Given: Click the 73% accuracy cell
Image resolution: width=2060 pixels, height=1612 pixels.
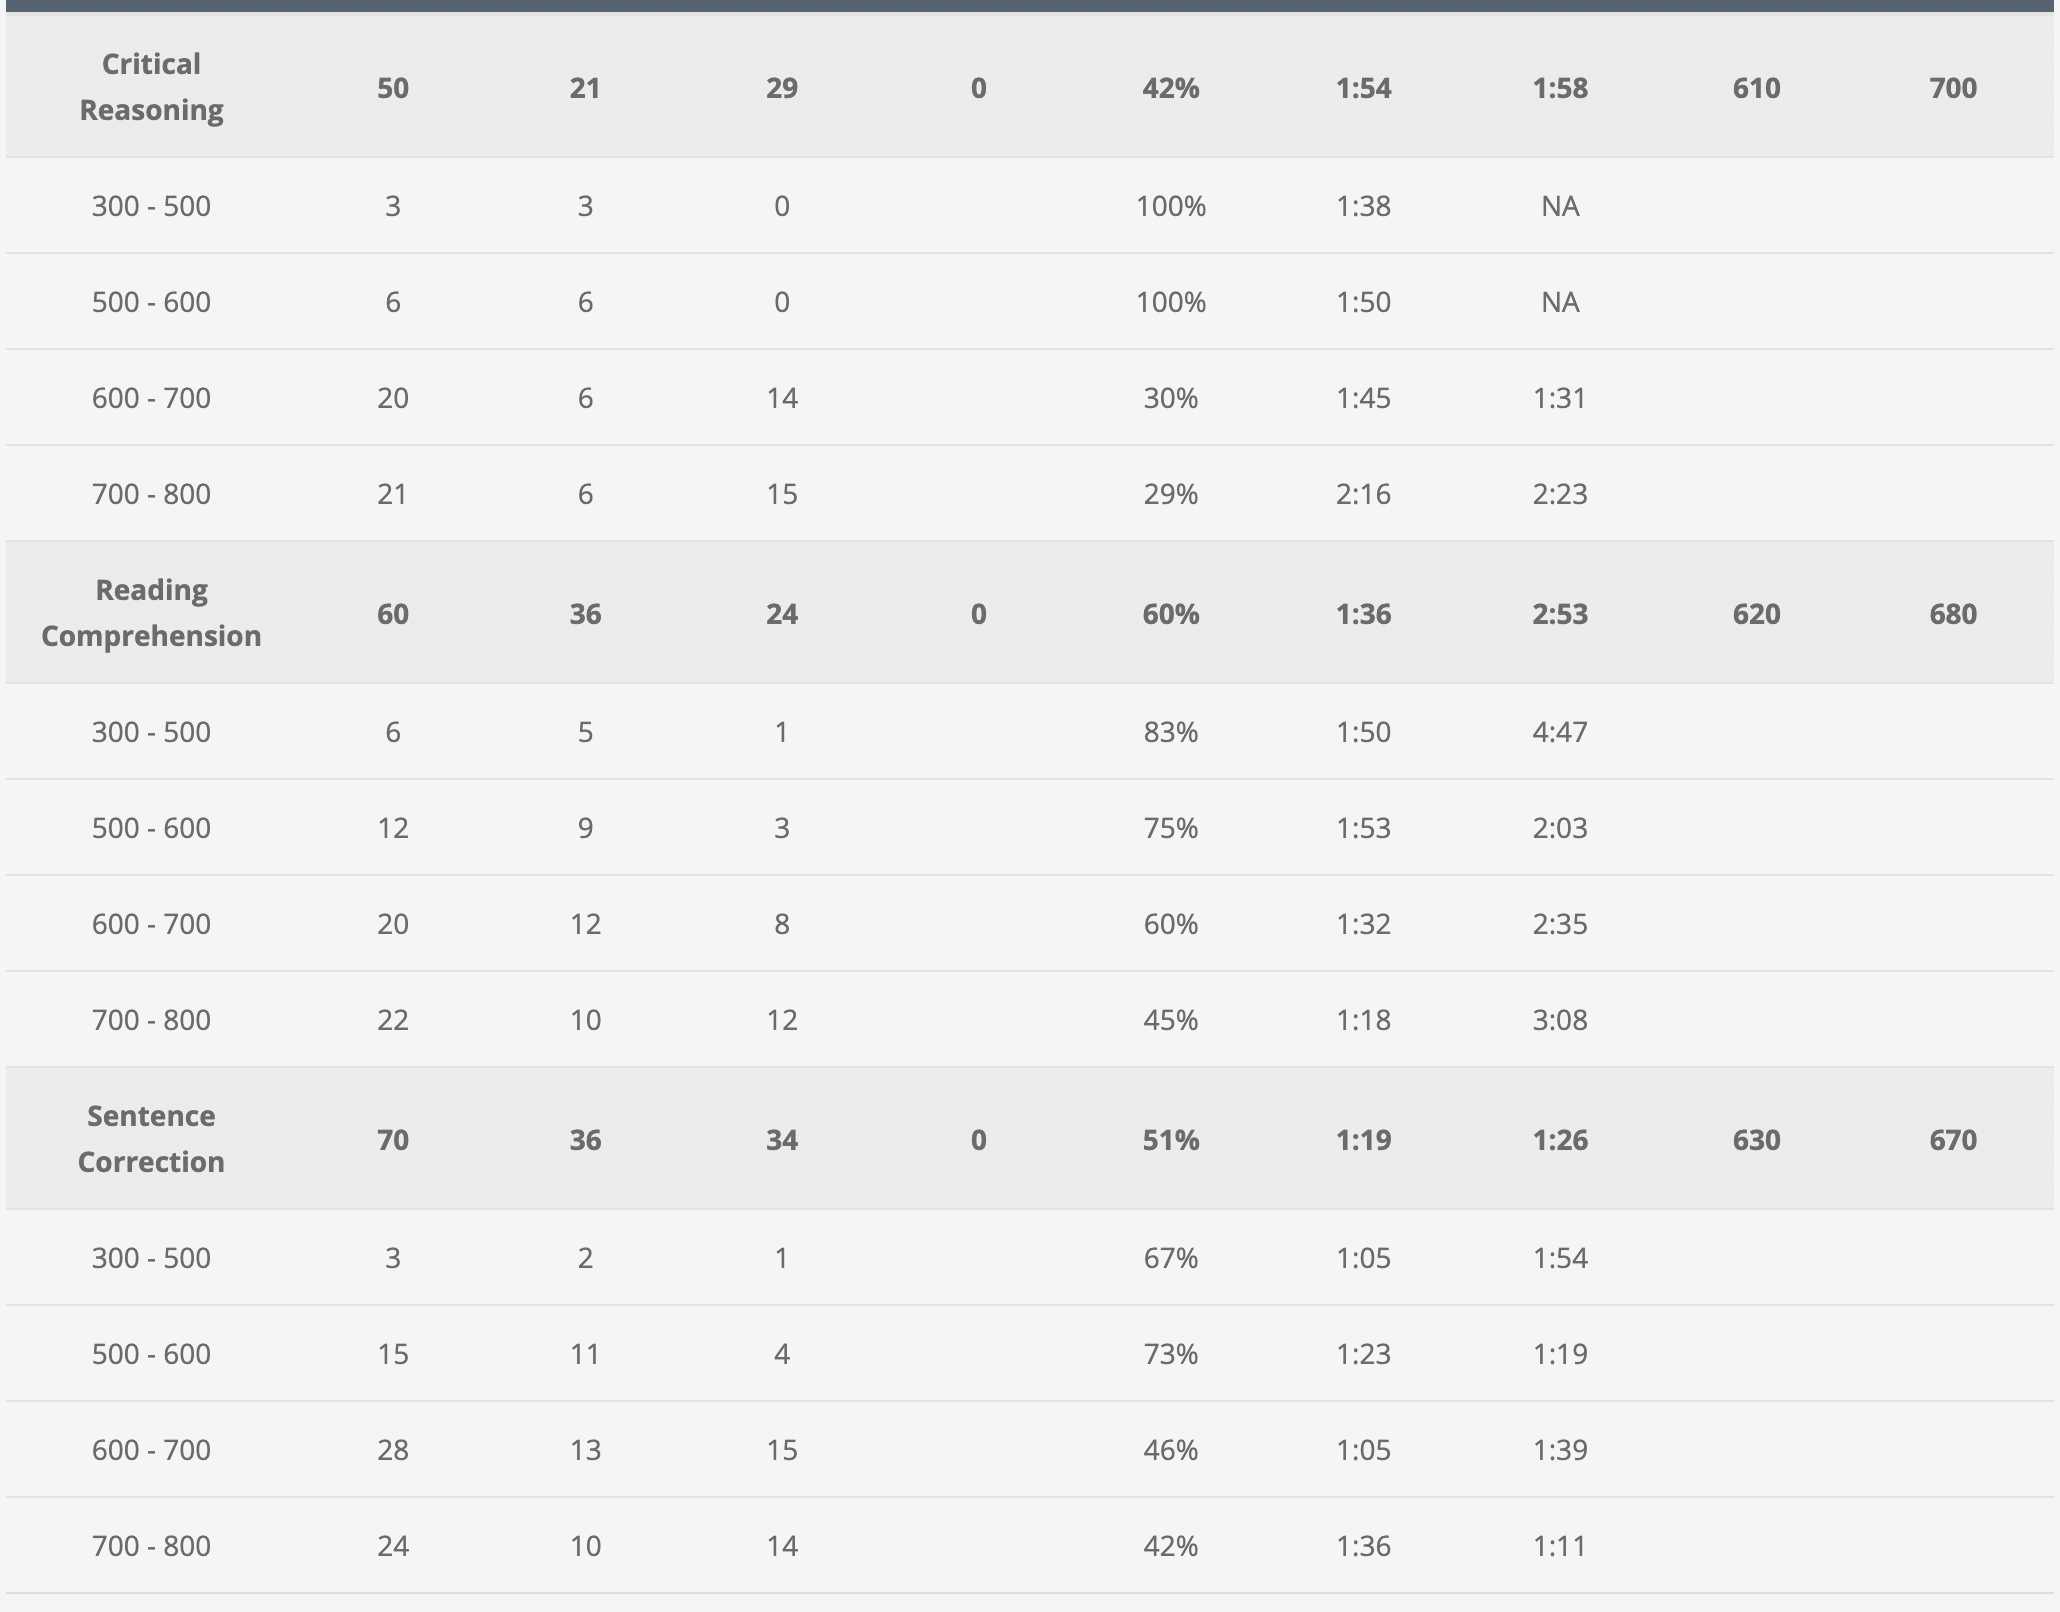Looking at the screenshot, I should pyautogui.click(x=1170, y=1354).
